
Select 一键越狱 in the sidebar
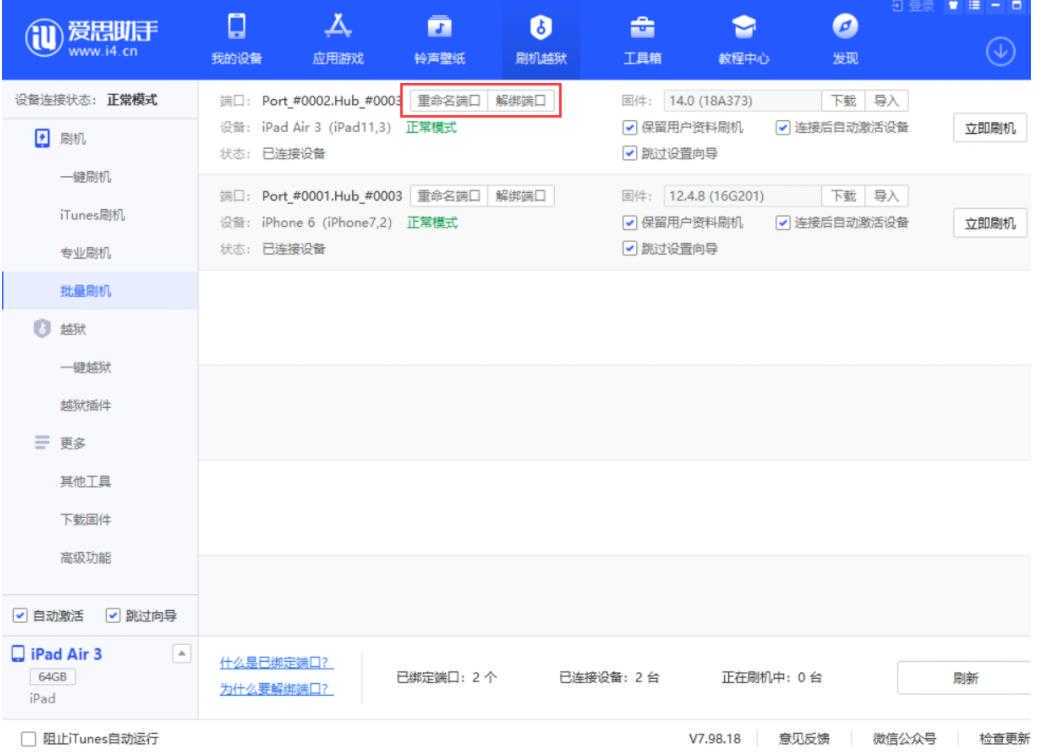click(85, 367)
